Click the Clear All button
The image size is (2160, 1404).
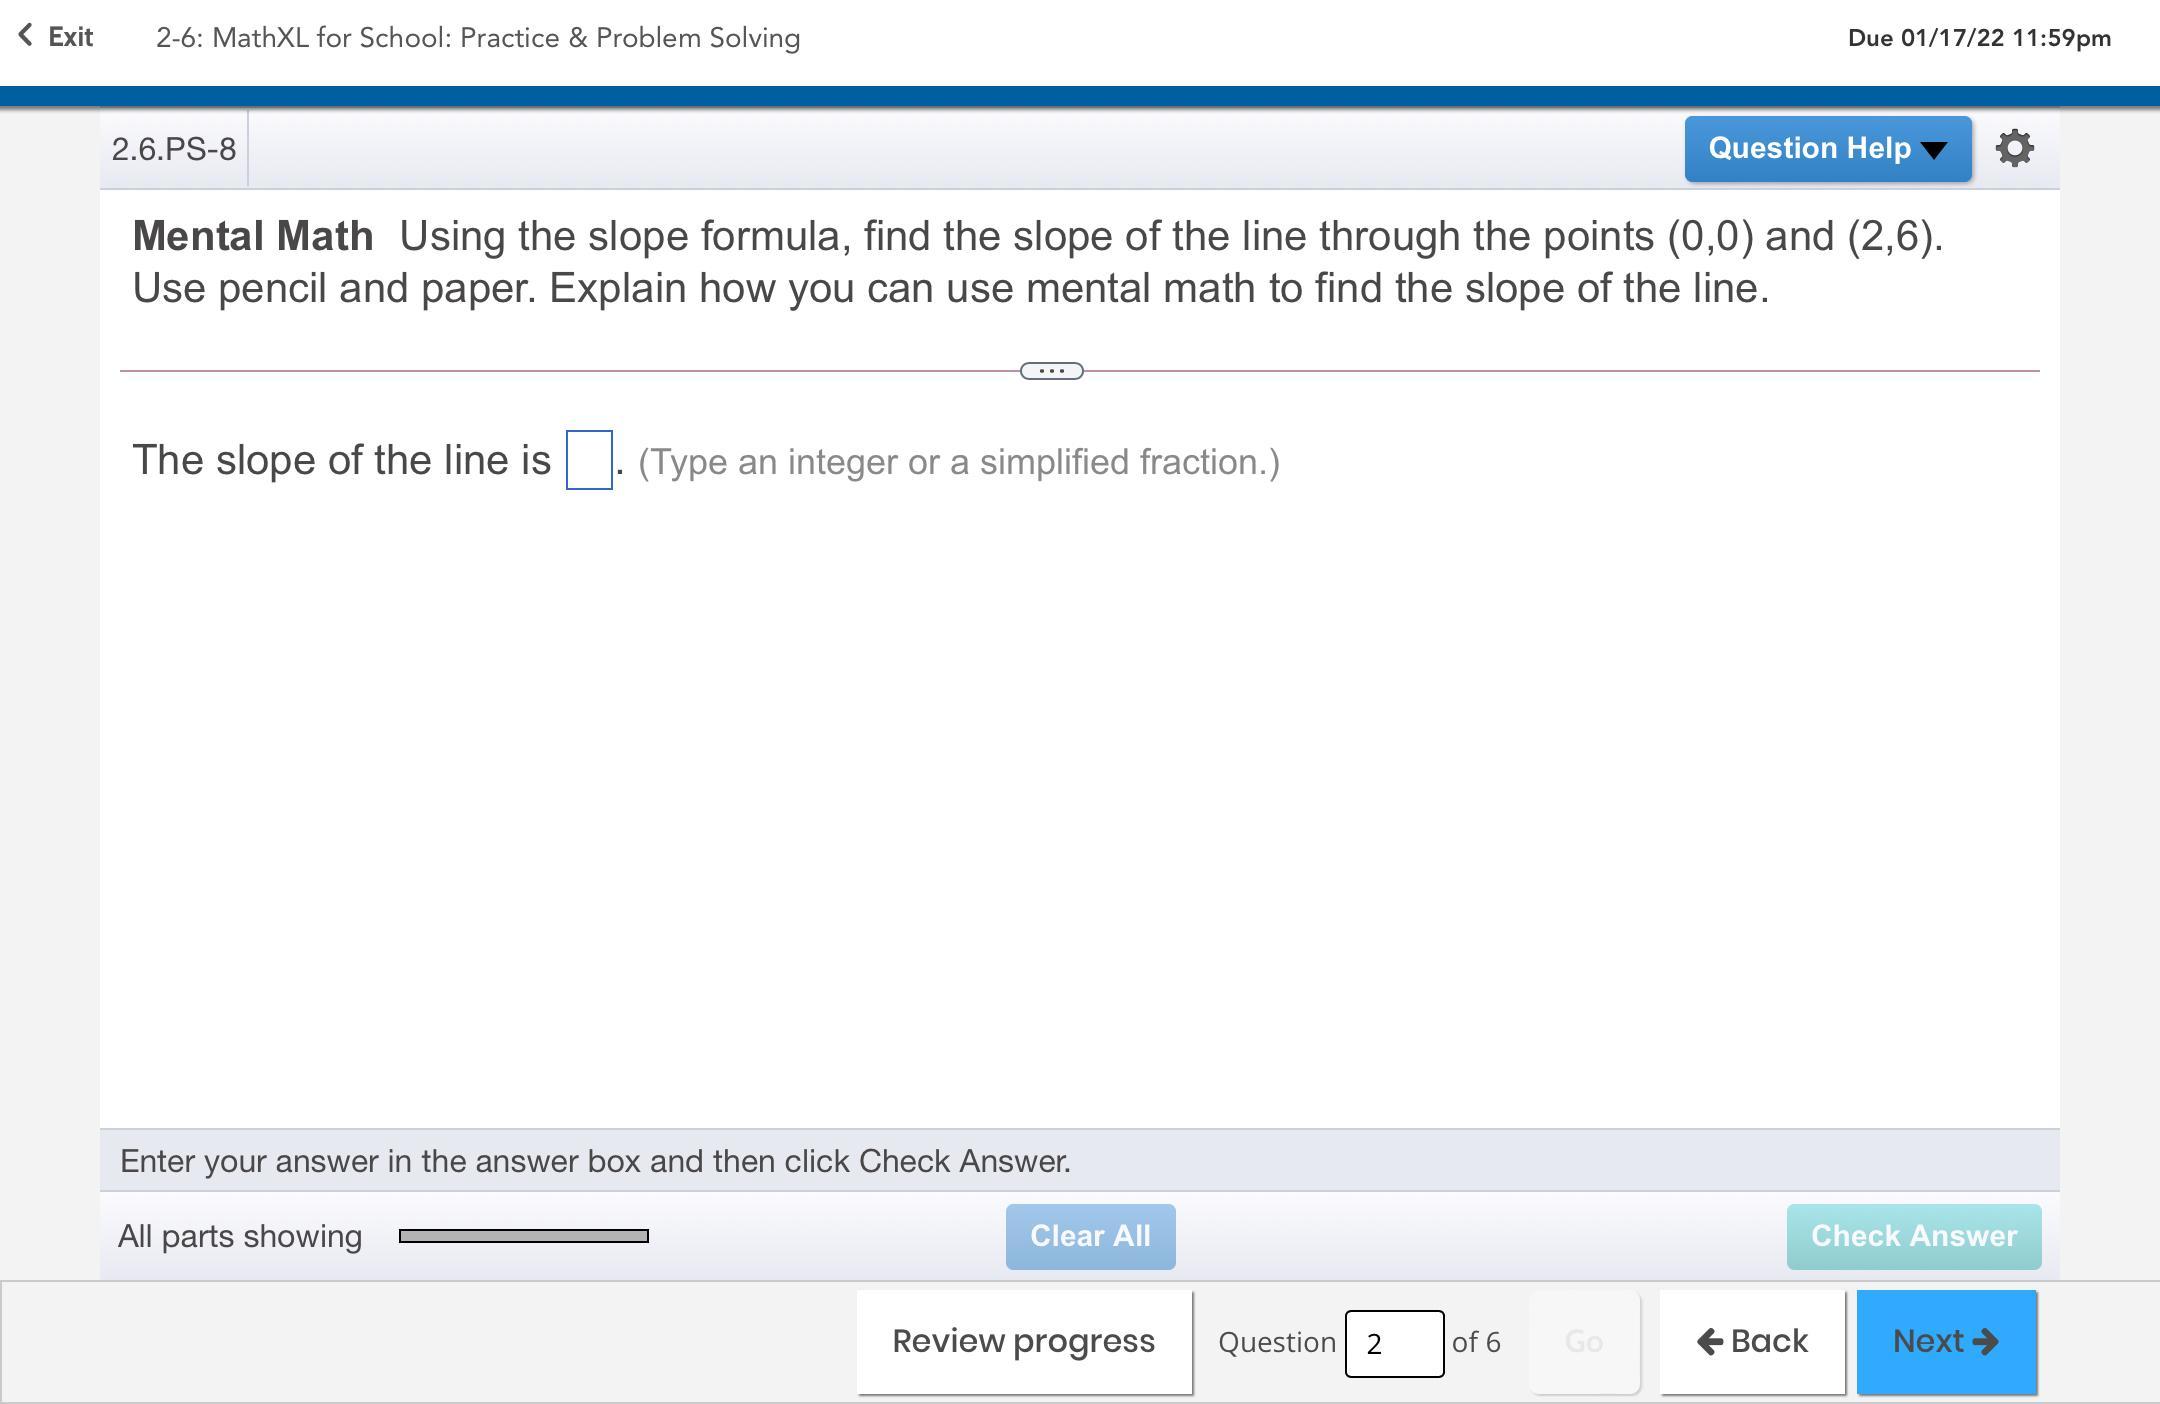[x=1090, y=1237]
